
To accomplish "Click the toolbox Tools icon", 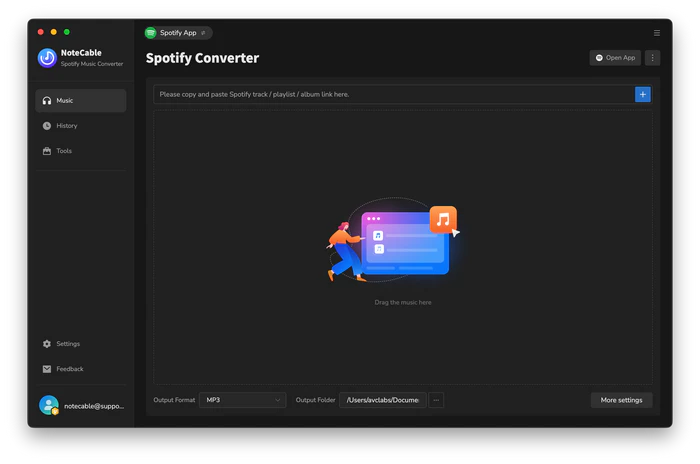I will pyautogui.click(x=47, y=151).
